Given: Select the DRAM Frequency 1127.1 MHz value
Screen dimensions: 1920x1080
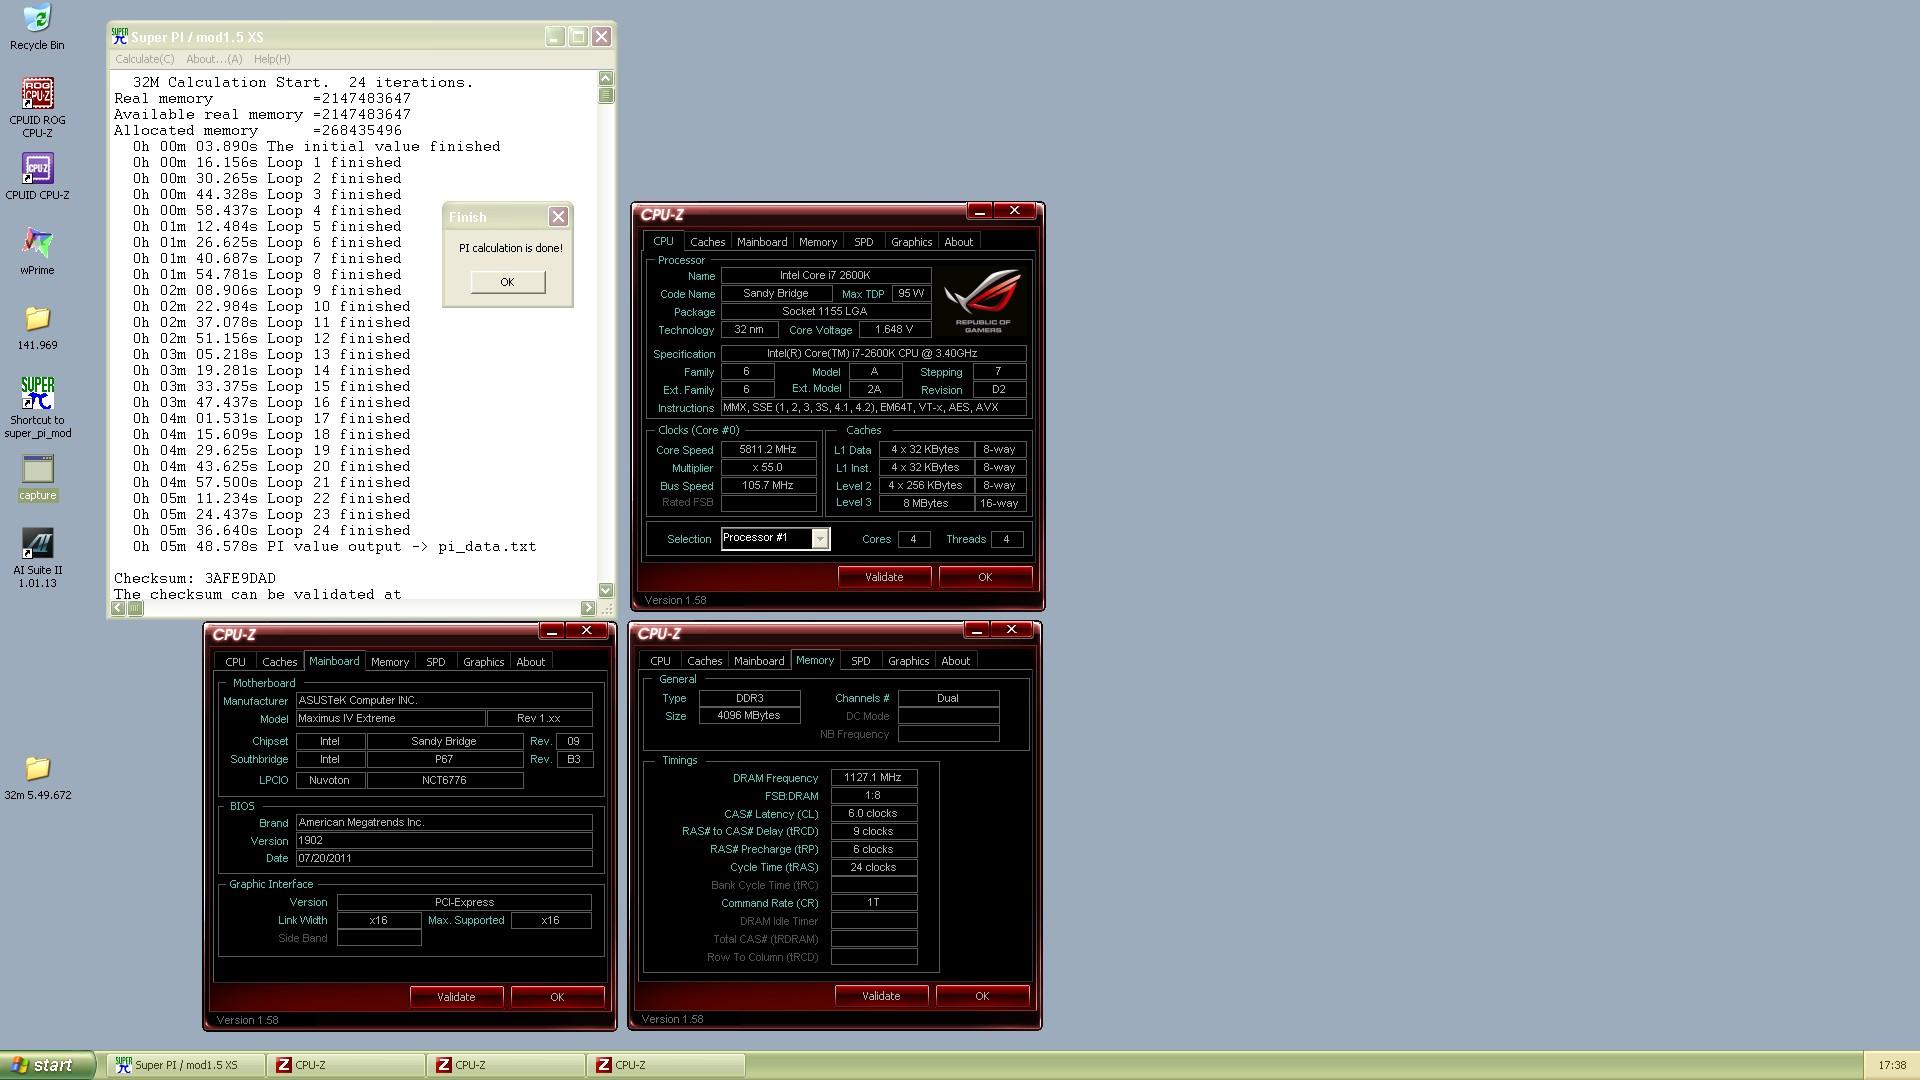Looking at the screenshot, I should click(x=874, y=778).
